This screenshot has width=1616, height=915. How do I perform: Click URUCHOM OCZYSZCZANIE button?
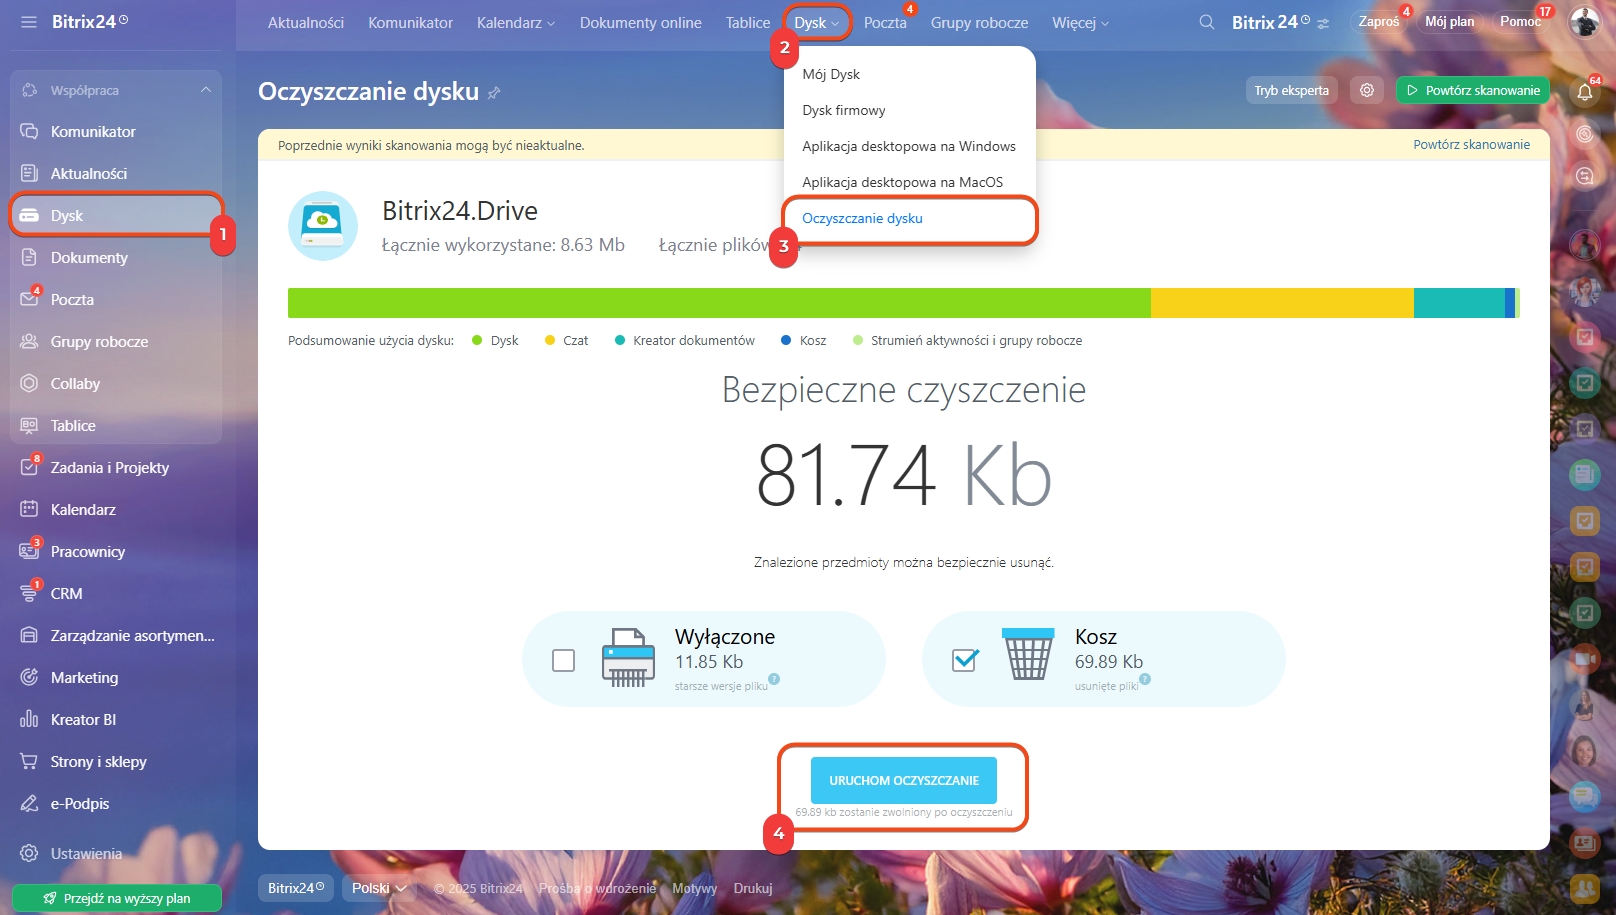(x=904, y=780)
